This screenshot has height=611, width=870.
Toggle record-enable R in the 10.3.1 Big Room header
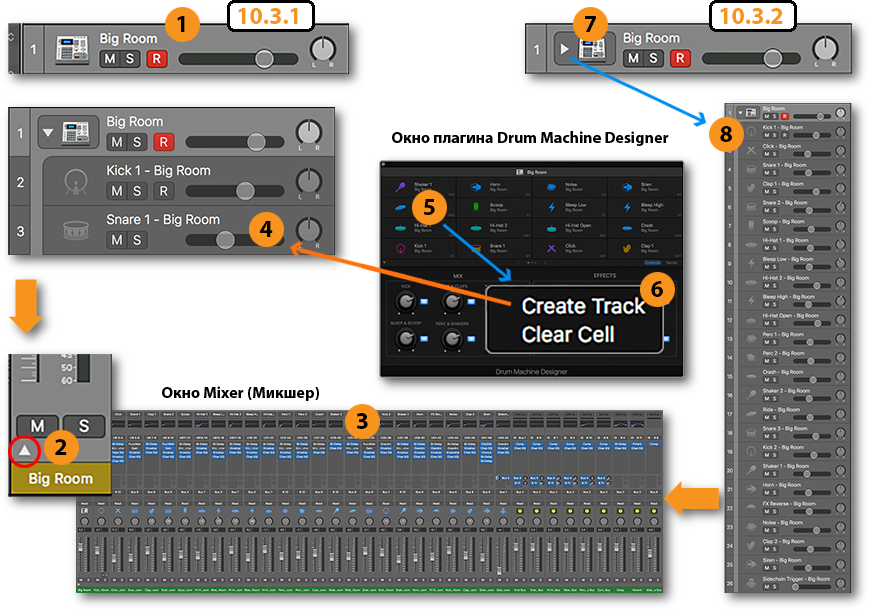point(156,59)
